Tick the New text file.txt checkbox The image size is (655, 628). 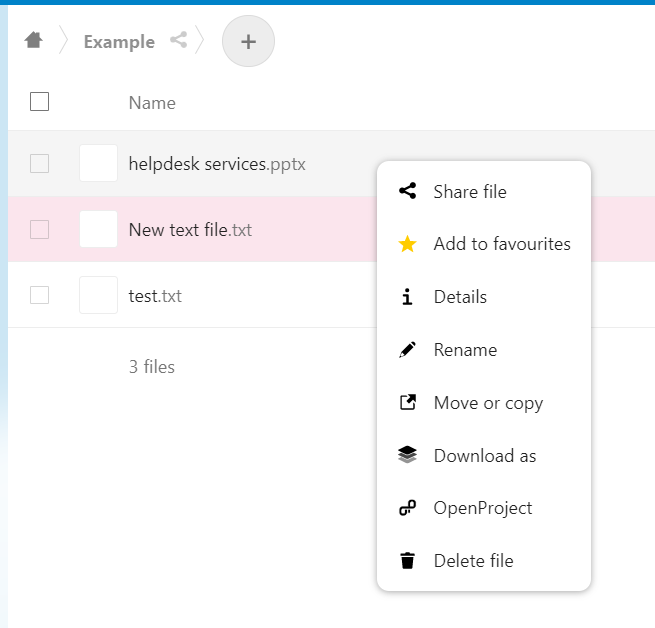click(39, 229)
